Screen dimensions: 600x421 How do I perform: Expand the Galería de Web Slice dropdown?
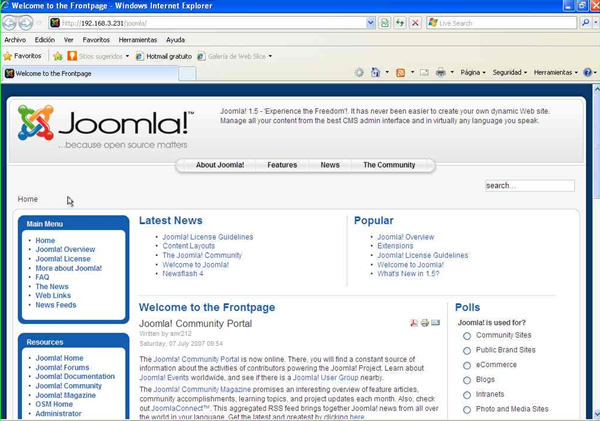270,56
